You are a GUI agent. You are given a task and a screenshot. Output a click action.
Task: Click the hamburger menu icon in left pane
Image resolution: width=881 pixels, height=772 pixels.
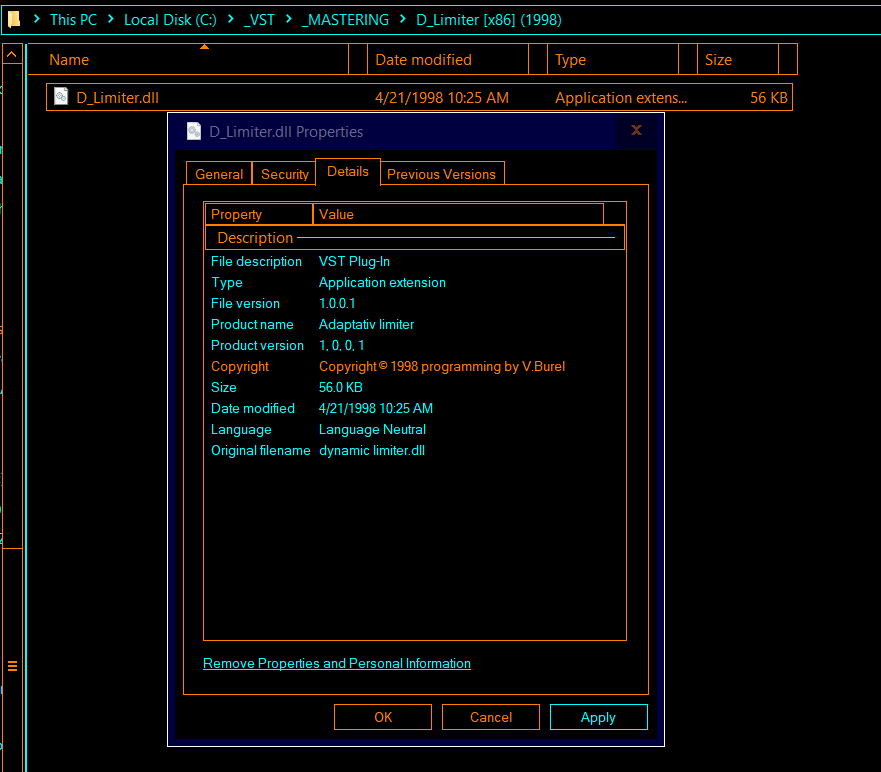pyautogui.click(x=12, y=666)
